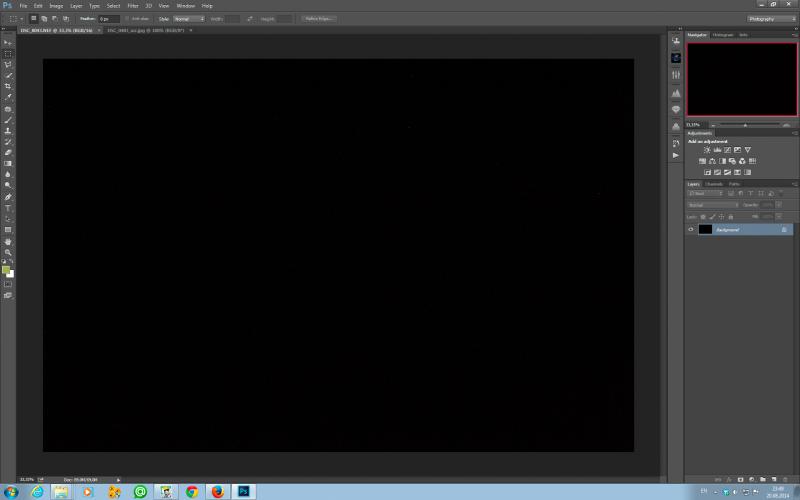This screenshot has width=800, height=500.
Task: Add a Vibrance adjustment
Action: point(747,150)
